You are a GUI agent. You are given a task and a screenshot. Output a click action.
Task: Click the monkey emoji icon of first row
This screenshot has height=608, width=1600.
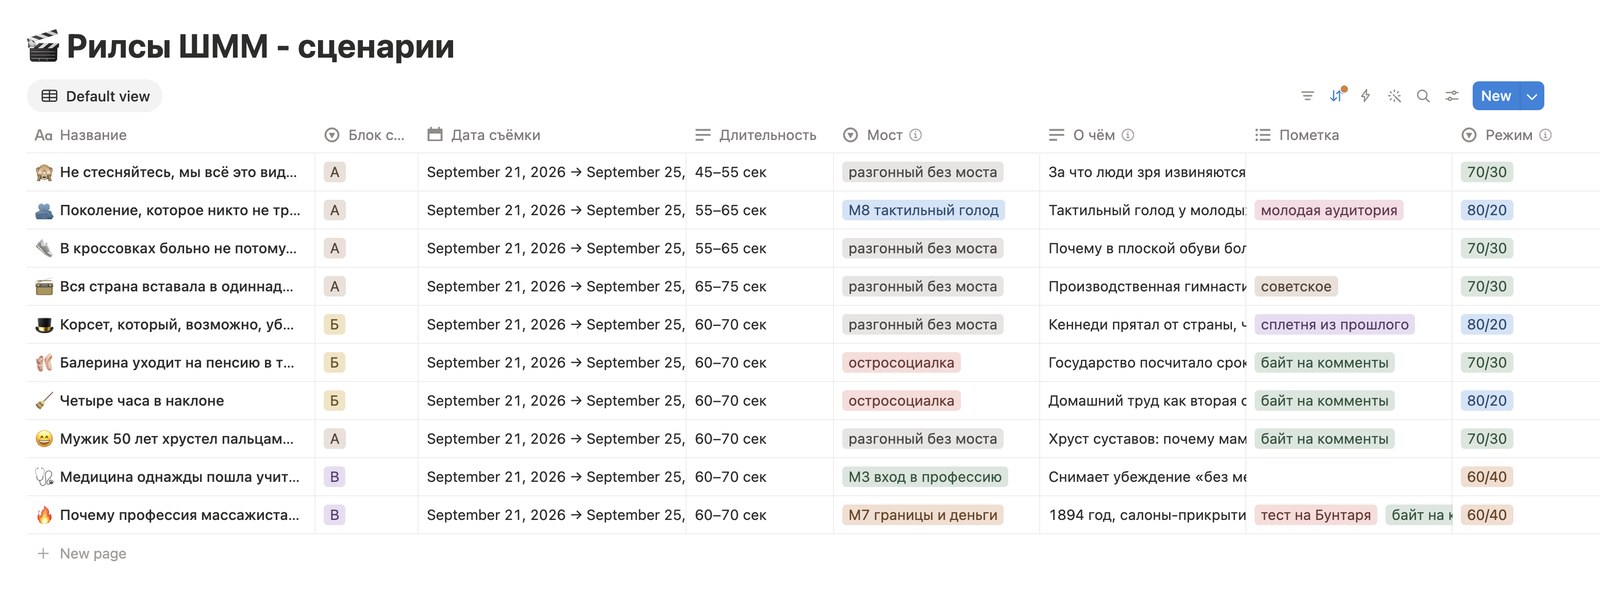(x=44, y=172)
